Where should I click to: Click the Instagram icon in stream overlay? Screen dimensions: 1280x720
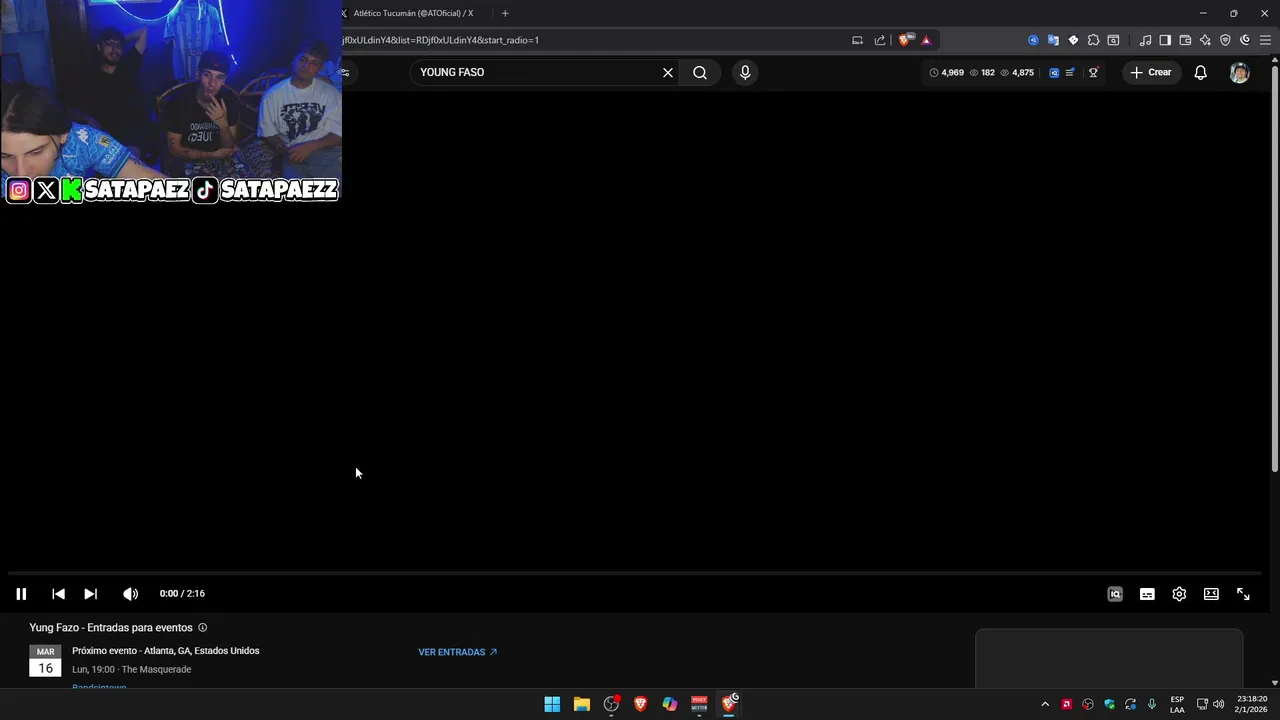point(19,190)
